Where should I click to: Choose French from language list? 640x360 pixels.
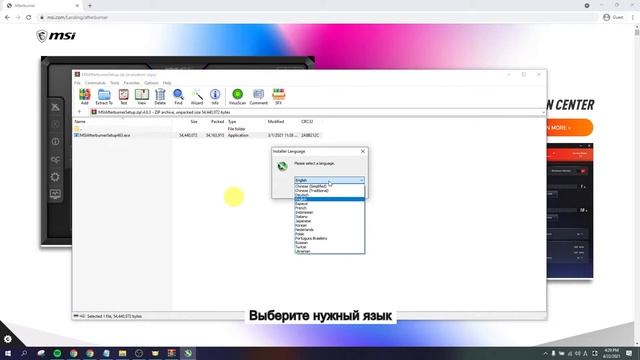(x=329, y=208)
